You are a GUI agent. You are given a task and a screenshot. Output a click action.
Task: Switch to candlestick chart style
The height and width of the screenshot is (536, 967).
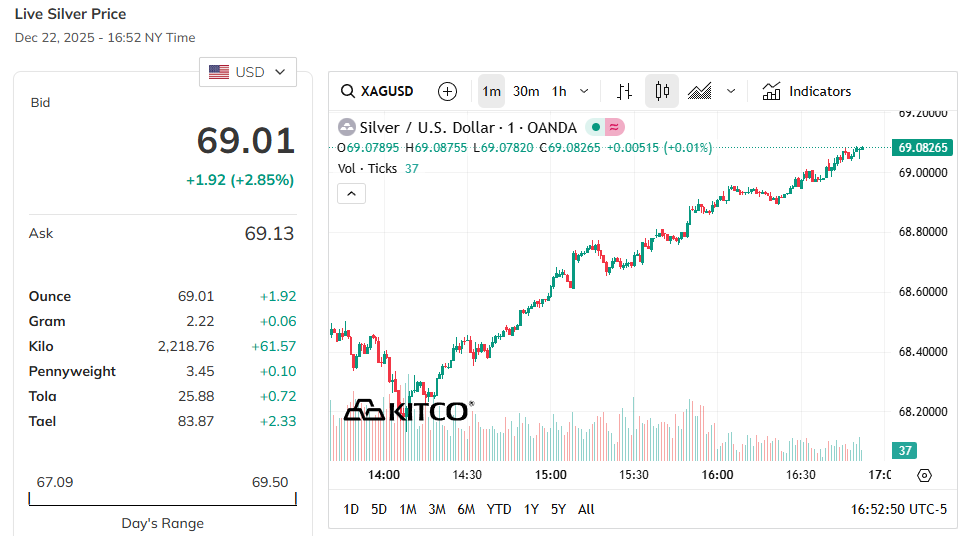click(x=662, y=91)
